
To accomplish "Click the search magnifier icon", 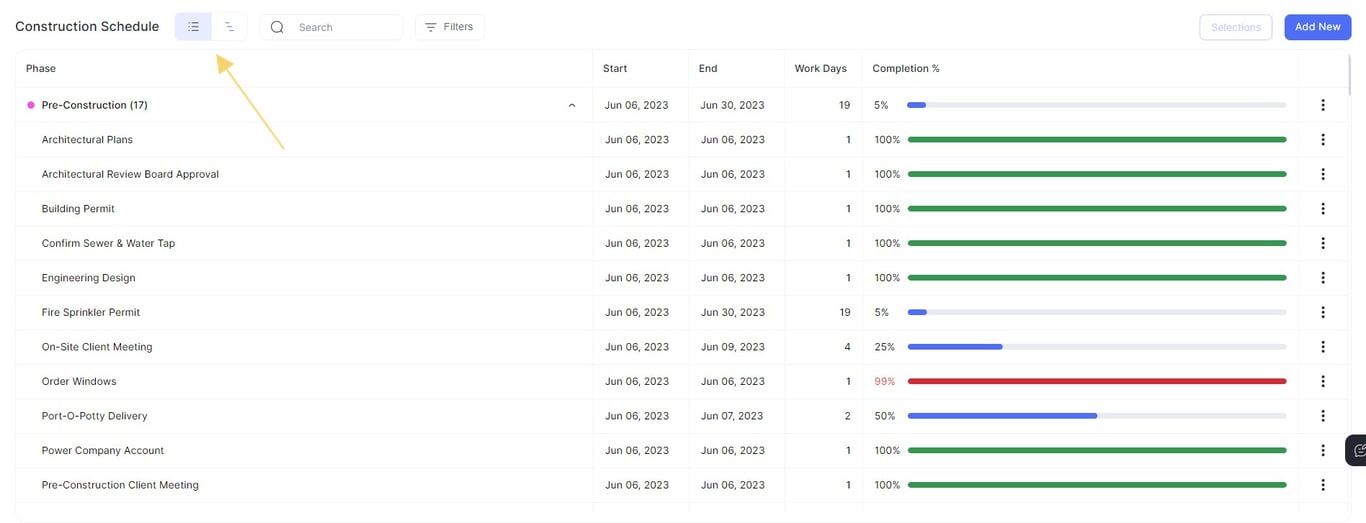I will (277, 27).
